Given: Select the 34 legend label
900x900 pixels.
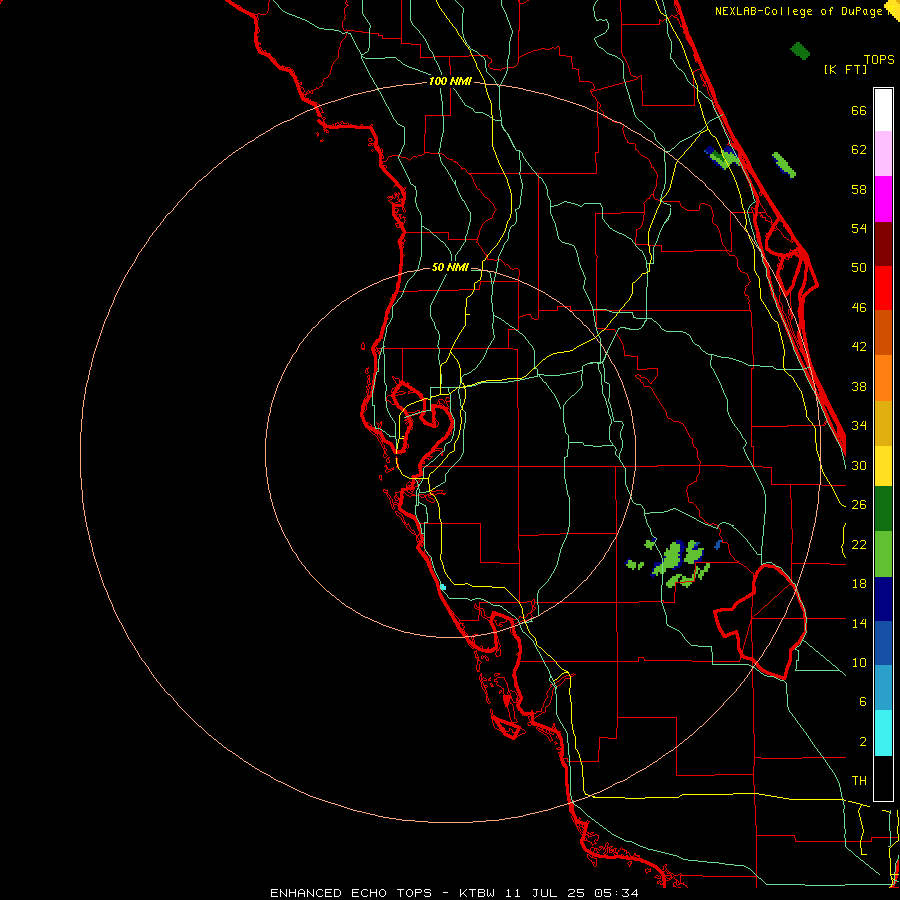Looking at the screenshot, I should 859,426.
